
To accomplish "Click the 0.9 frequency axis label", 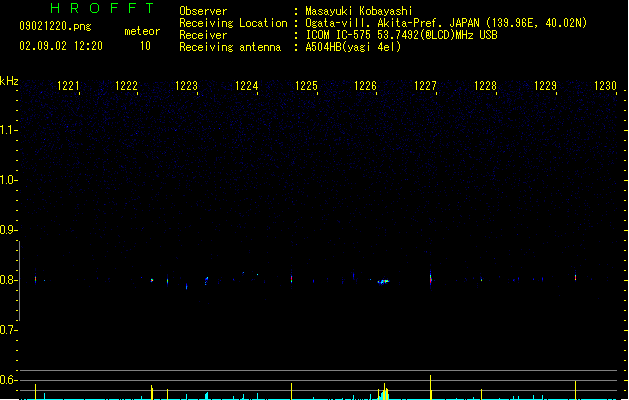I will 8,230.
